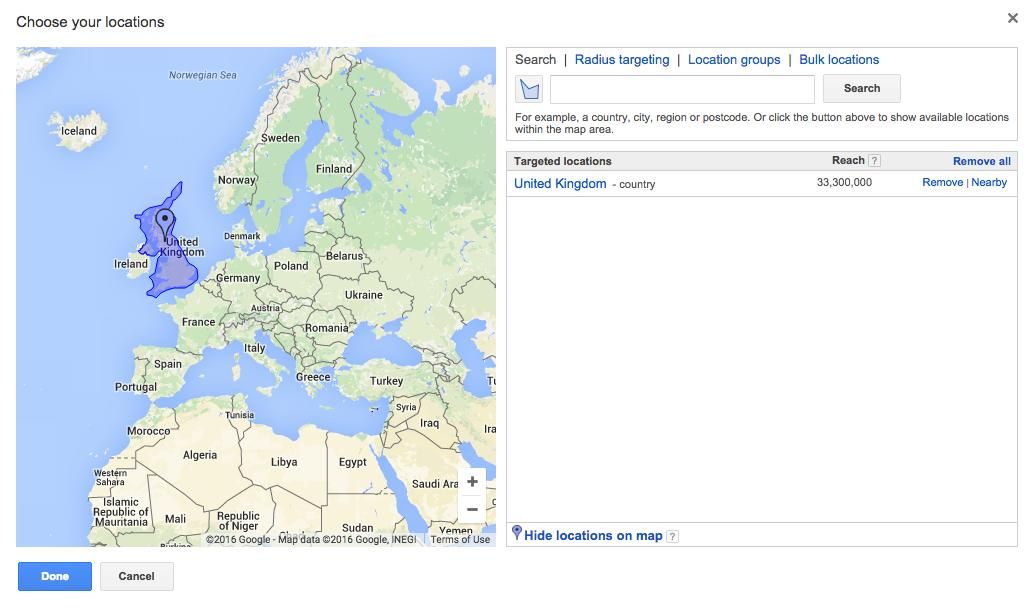1035x613 pixels.
Task: Click the help icon next to Hide locations
Action: tap(671, 535)
